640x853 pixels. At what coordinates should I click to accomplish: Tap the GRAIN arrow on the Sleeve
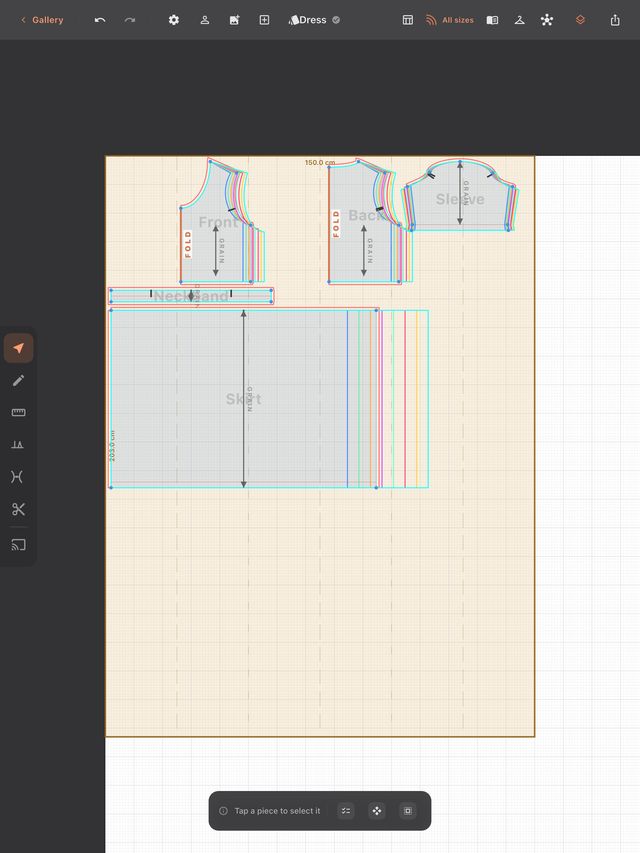pos(460,193)
